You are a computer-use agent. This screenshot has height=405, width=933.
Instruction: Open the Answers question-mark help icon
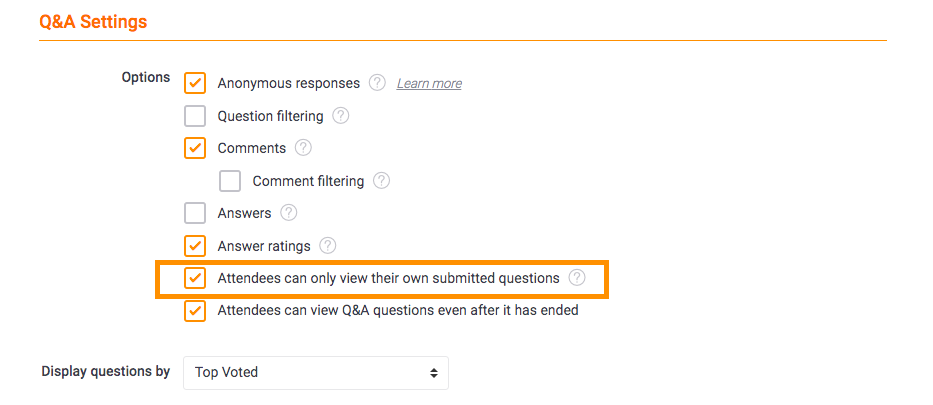[289, 212]
